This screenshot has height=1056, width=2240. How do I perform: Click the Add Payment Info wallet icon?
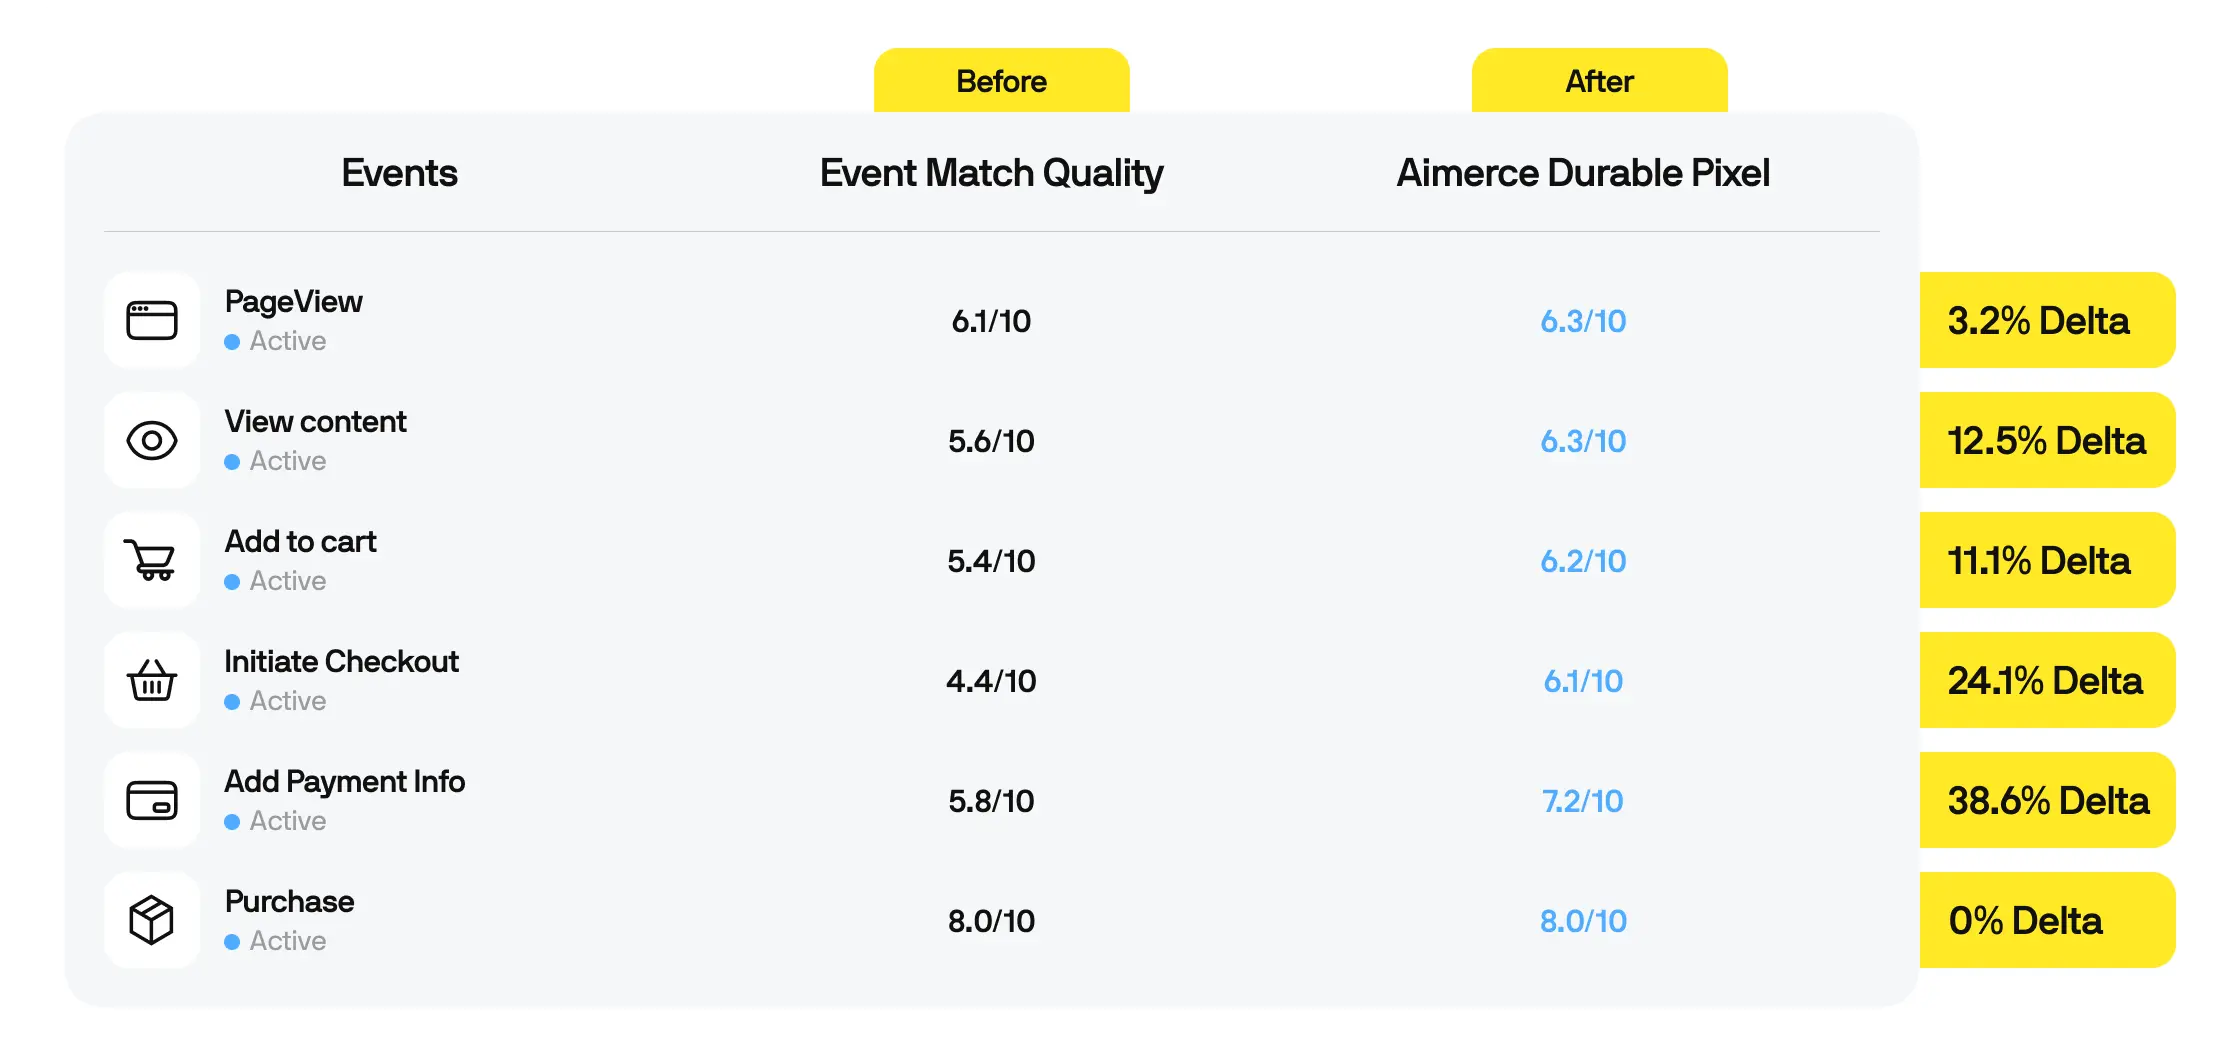pos(152,800)
